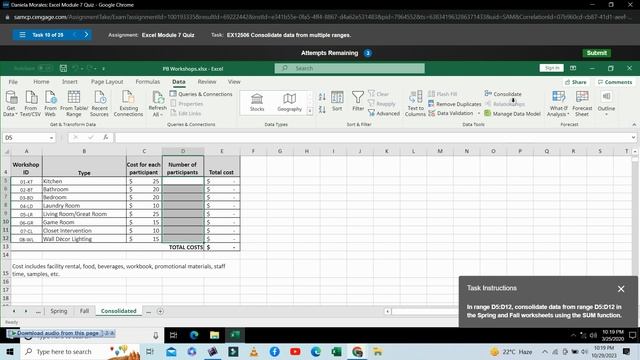Click in the formula bar
Image resolution: width=640 pixels, height=360 pixels.
click(x=372, y=138)
